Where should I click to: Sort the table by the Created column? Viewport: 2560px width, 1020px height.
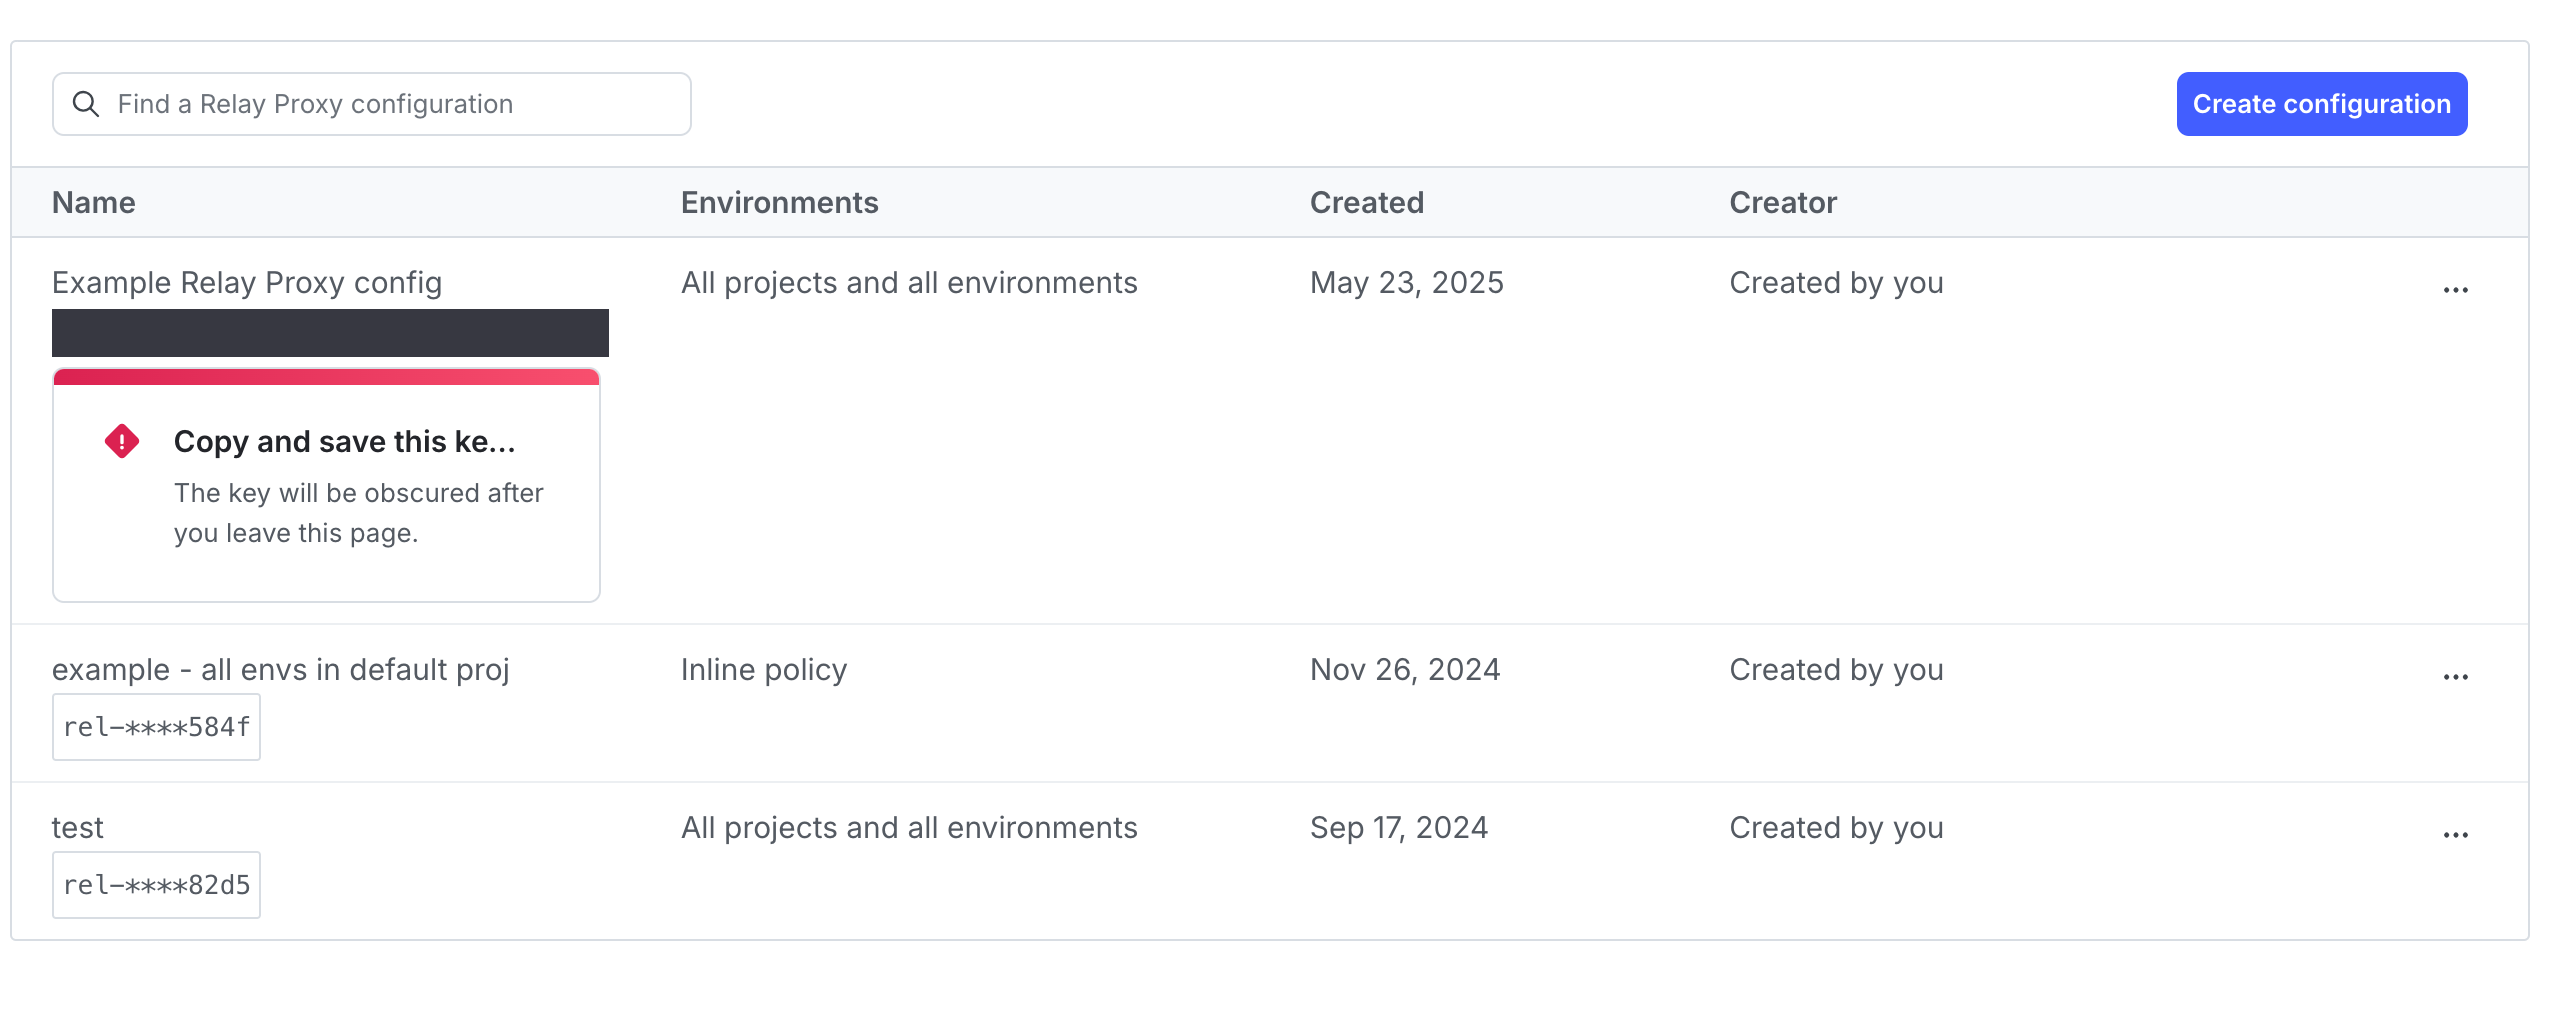click(x=1366, y=202)
